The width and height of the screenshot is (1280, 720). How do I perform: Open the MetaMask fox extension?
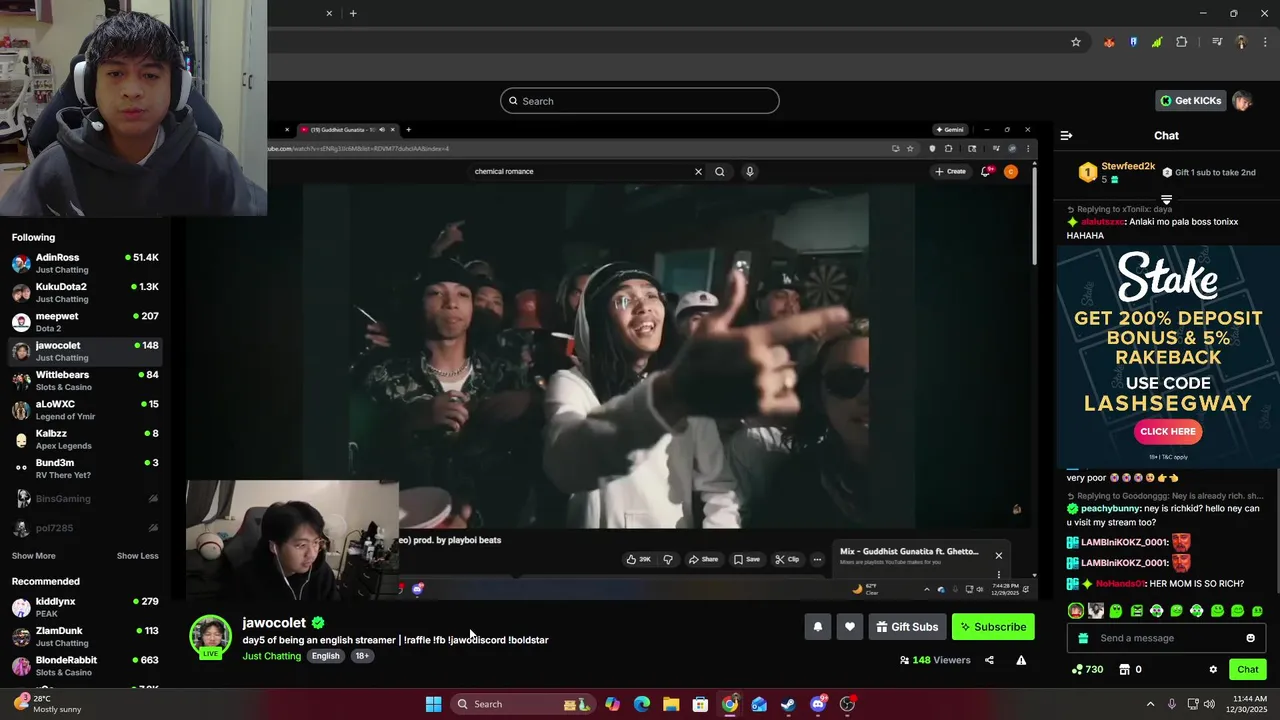click(1109, 42)
